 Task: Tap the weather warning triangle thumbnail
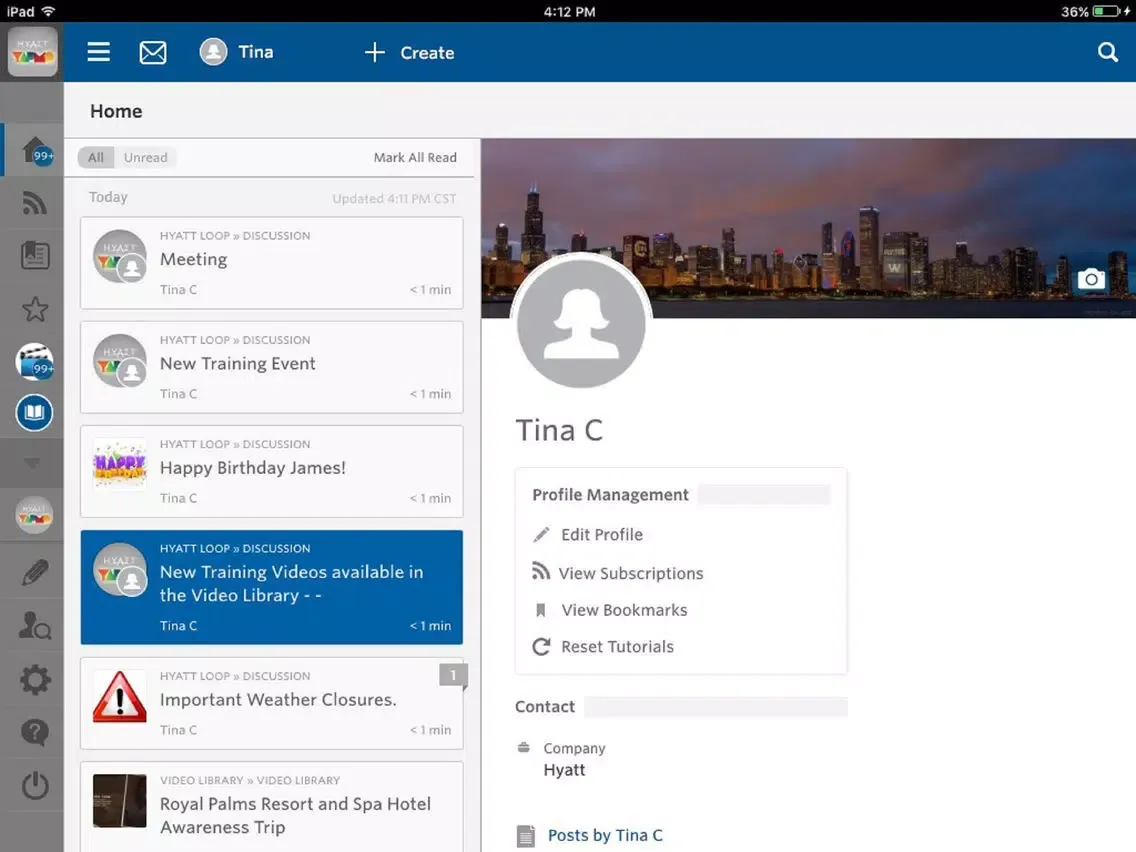tap(120, 697)
